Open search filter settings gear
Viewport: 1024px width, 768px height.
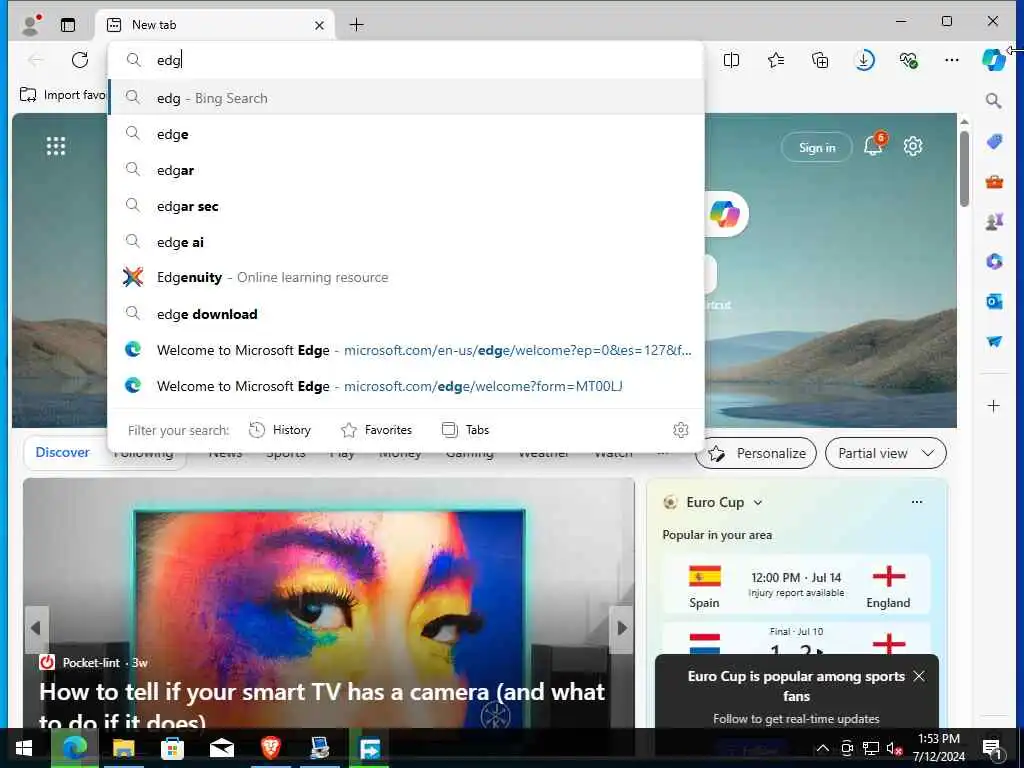[x=680, y=430]
